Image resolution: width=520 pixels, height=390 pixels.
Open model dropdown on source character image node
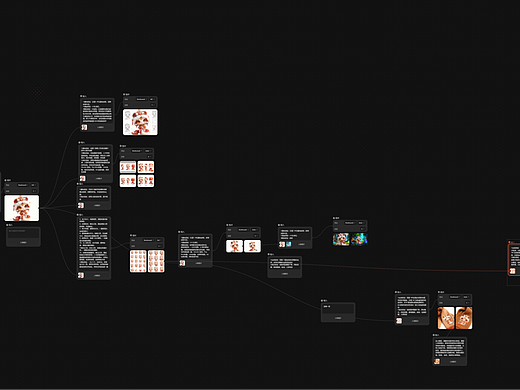tap(23, 185)
